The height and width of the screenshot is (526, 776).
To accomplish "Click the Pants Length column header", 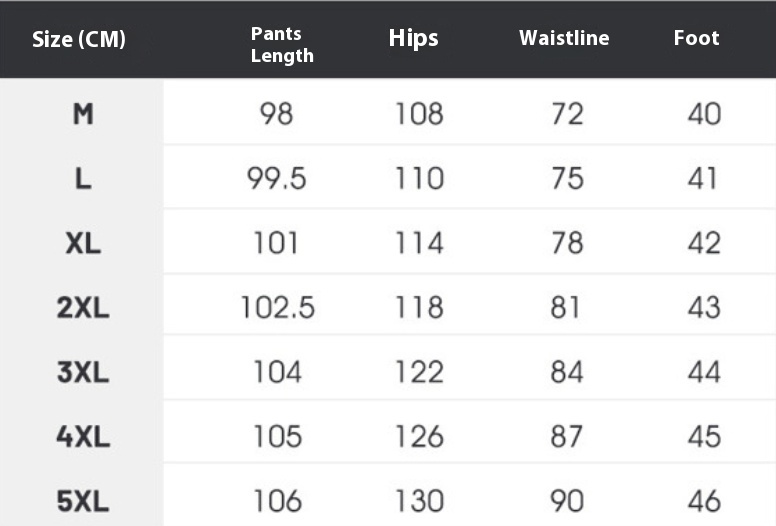I will click(281, 45).
